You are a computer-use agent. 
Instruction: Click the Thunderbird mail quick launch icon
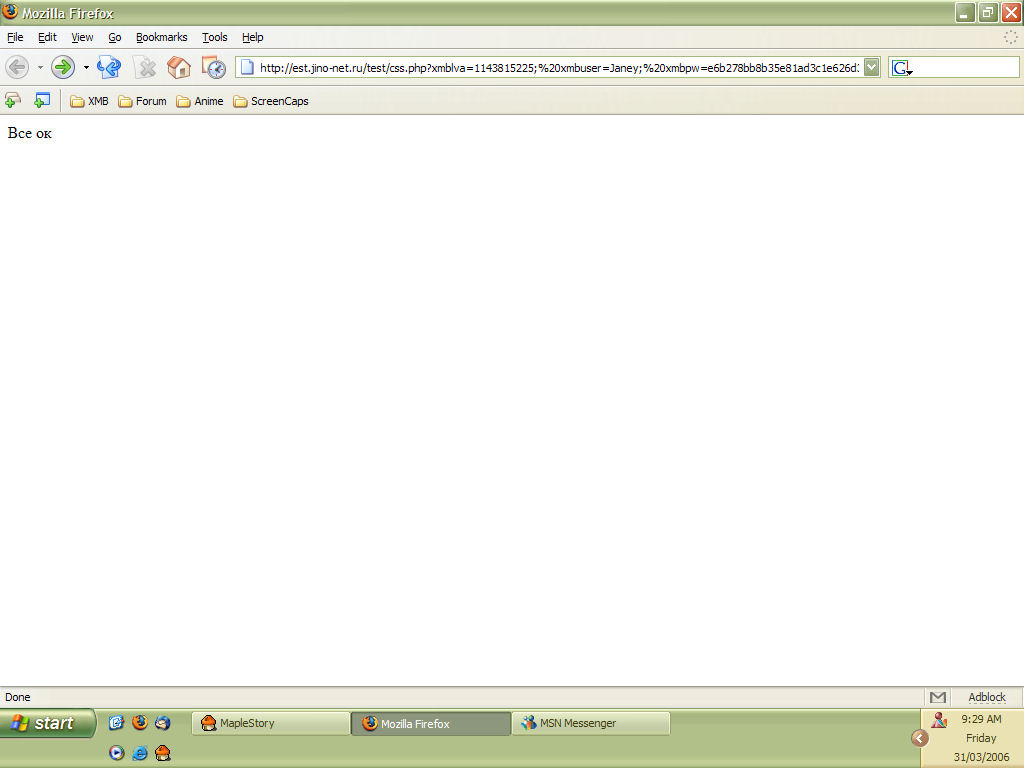point(163,722)
